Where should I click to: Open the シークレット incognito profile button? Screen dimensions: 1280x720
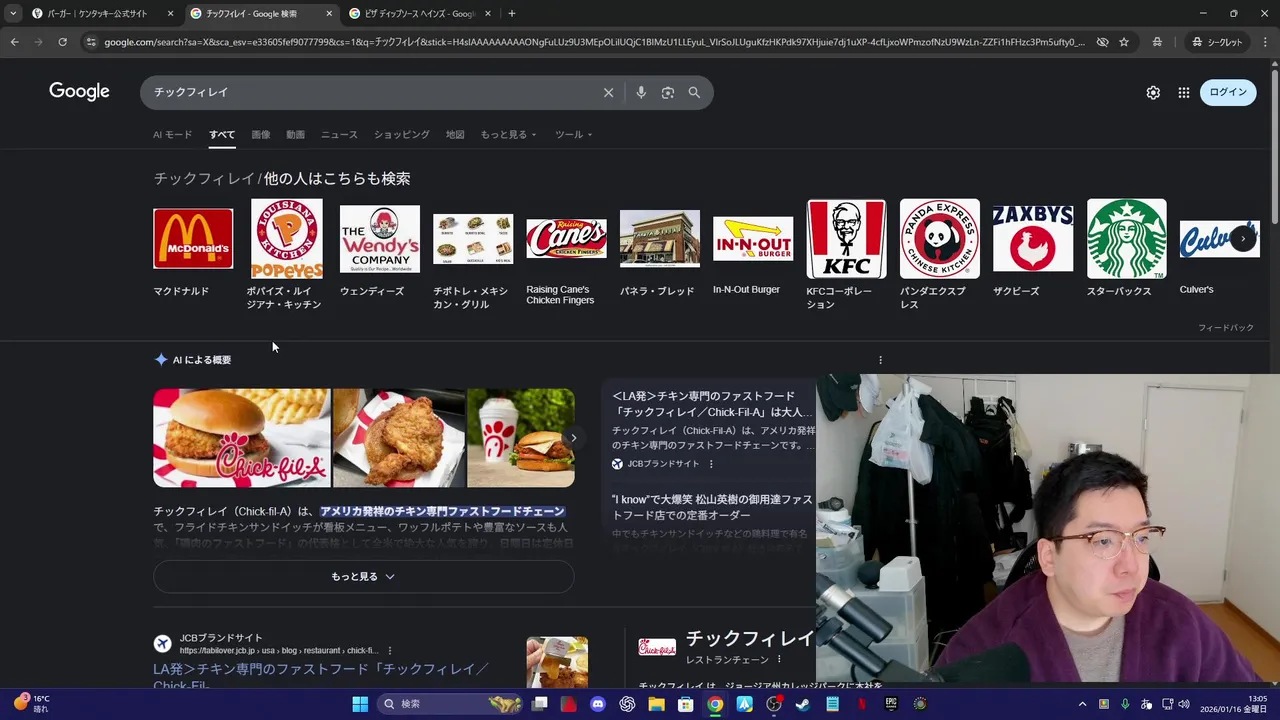coord(1218,42)
